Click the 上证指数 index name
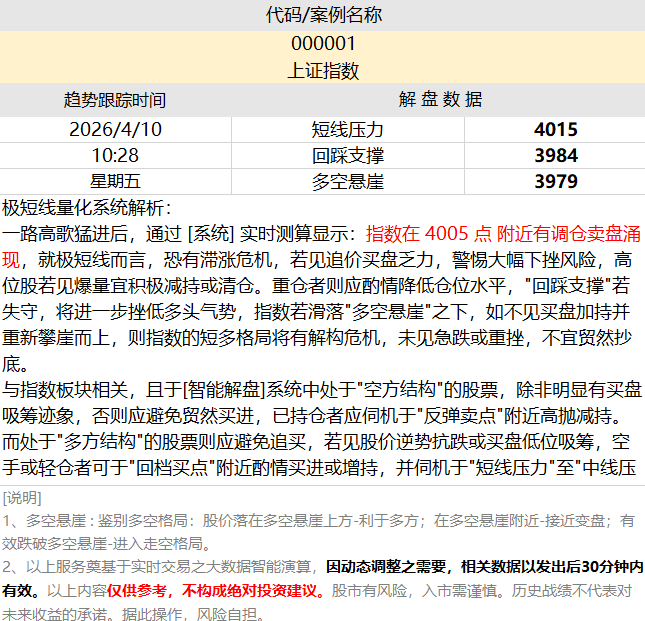This screenshot has height=621, width=645. click(x=323, y=71)
